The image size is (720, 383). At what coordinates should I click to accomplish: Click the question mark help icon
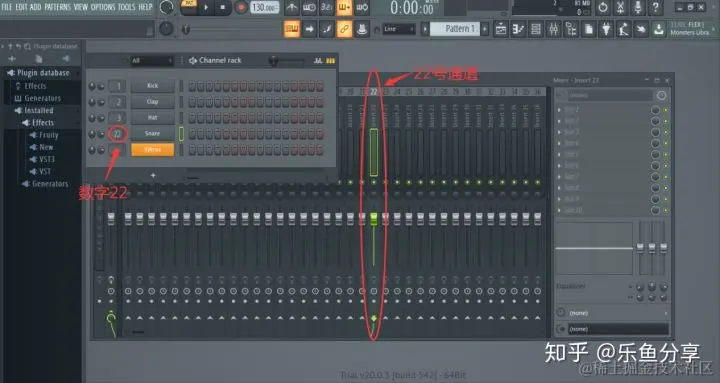point(655,7)
